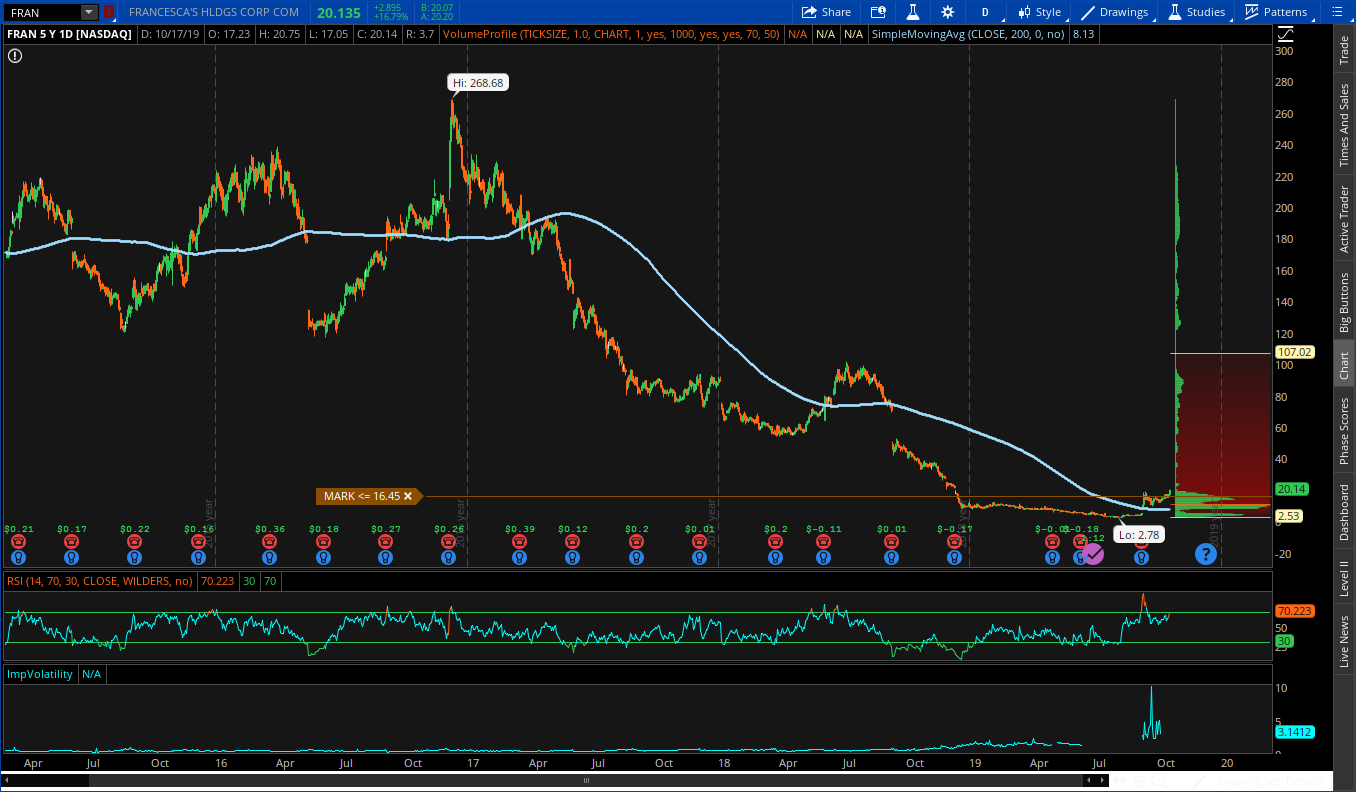Image resolution: width=1356 pixels, height=792 pixels.
Task: Click the 107.02 price axis label
Action: click(1295, 352)
